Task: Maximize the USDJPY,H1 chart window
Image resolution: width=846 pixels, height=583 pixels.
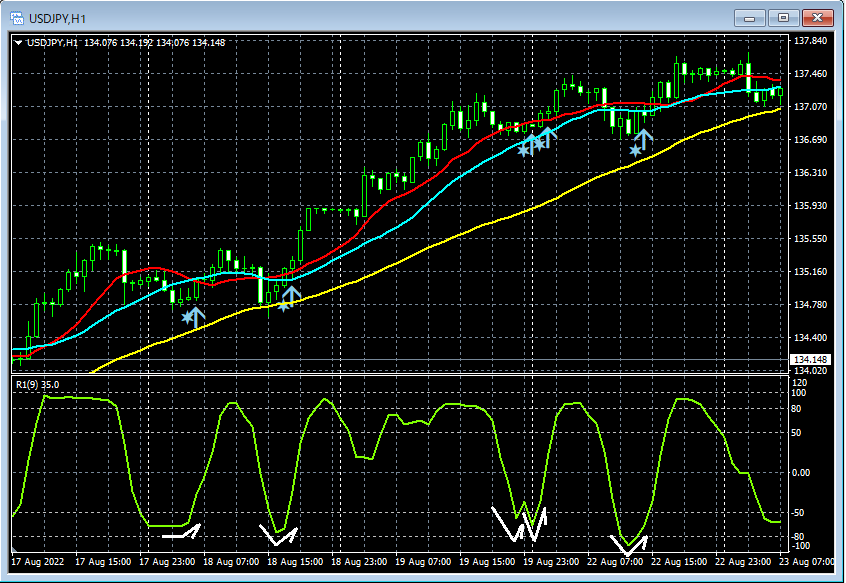Action: click(x=783, y=18)
